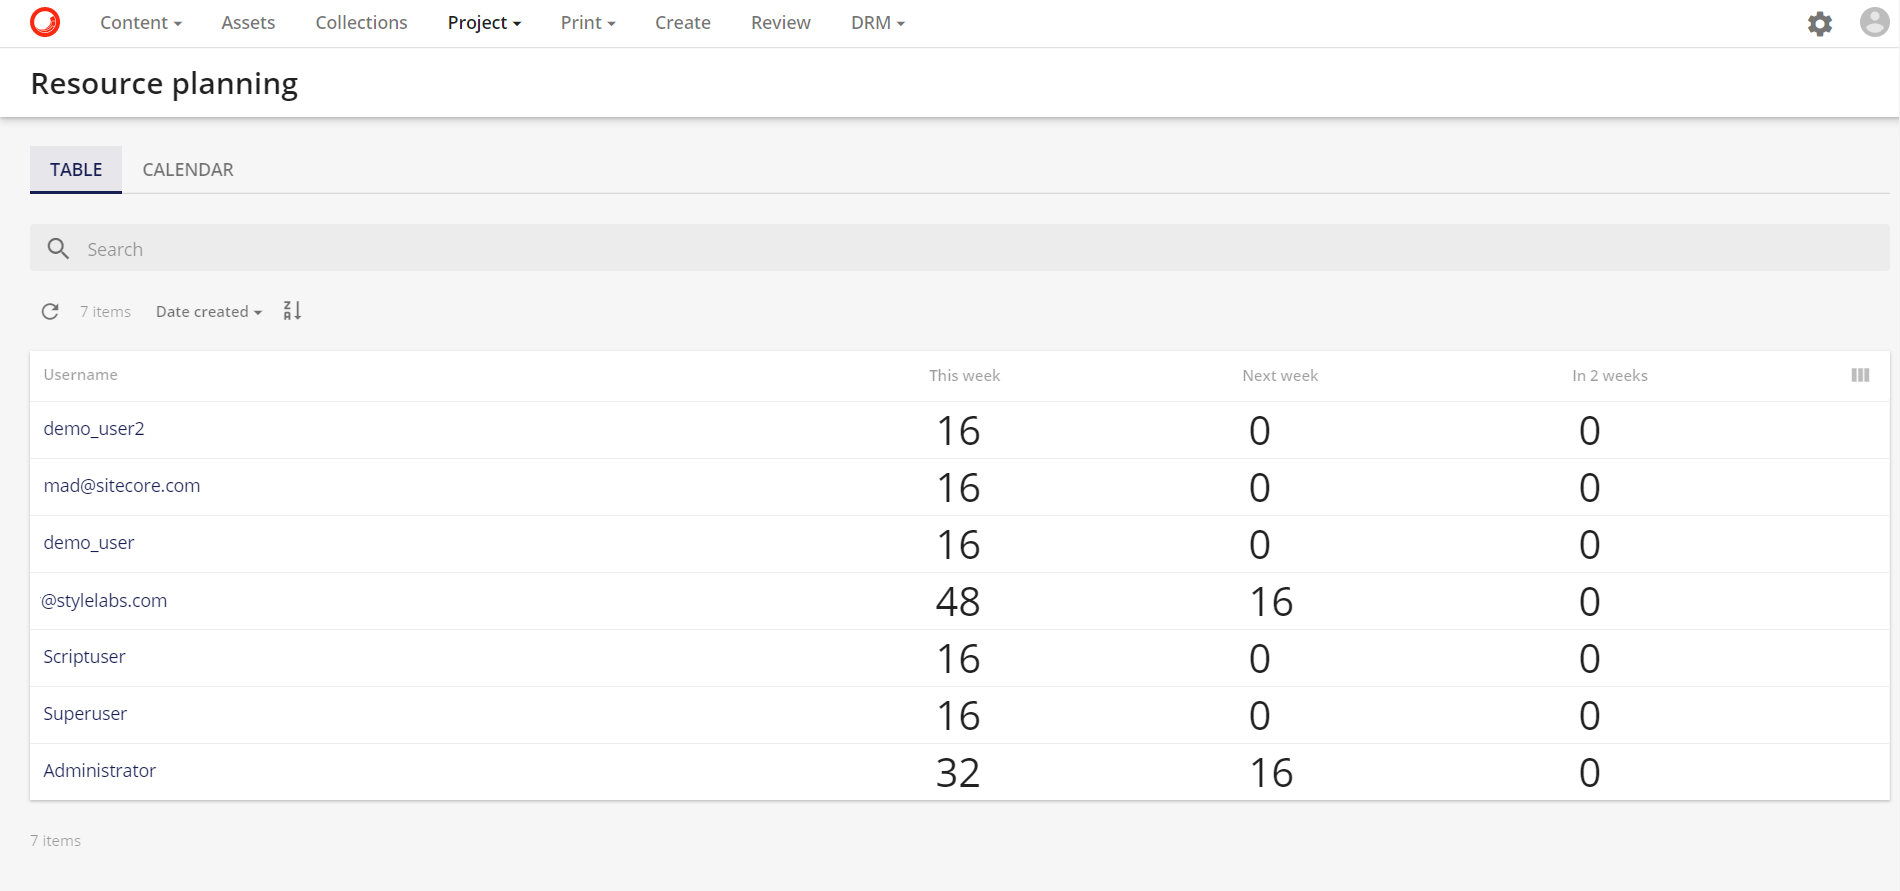Open the user profile avatar menu
The image size is (1900, 891).
pos(1873,22)
